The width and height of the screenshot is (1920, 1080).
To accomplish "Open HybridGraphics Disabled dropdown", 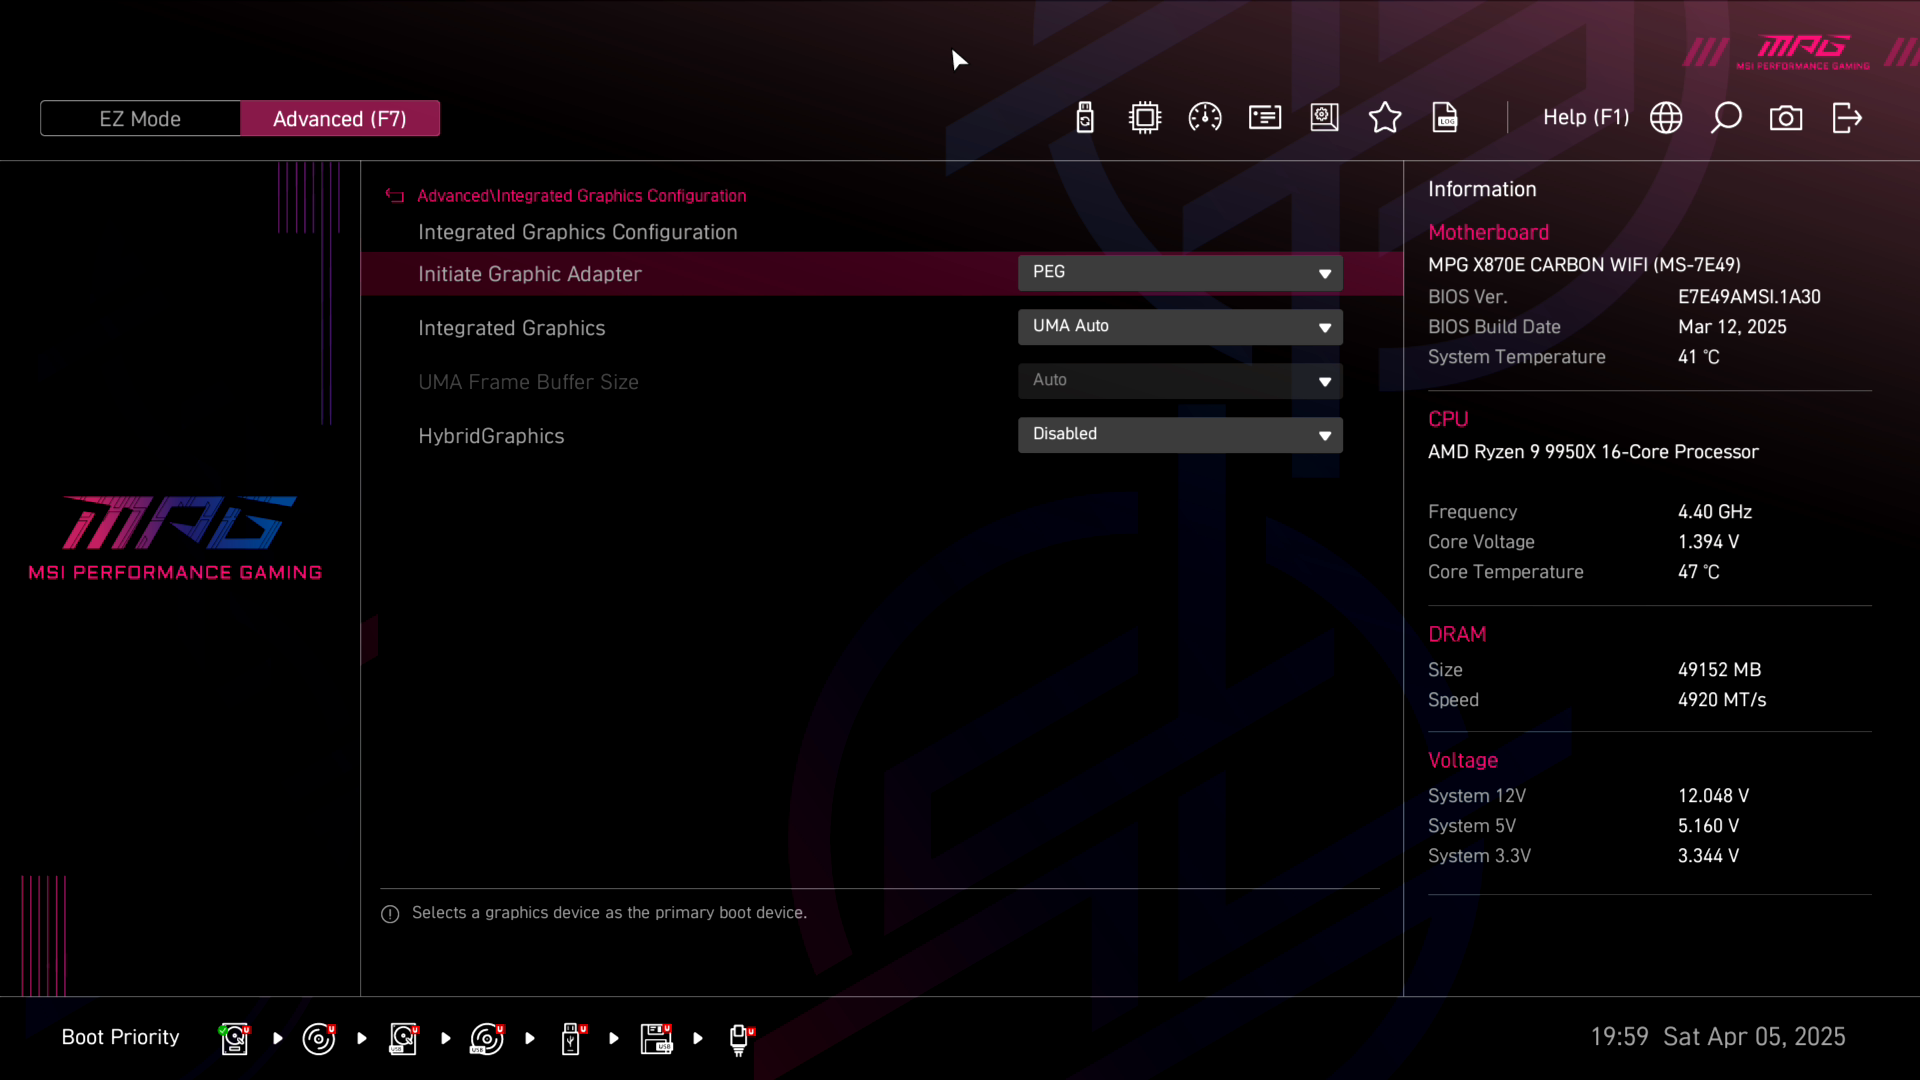I will click(x=1180, y=435).
